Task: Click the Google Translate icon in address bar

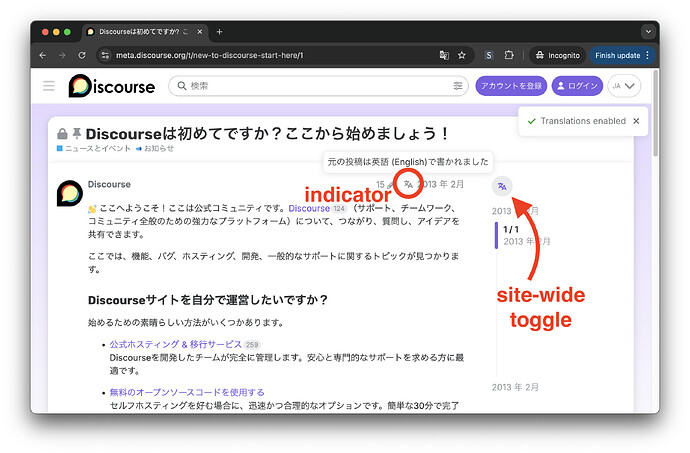Action: [x=444, y=55]
